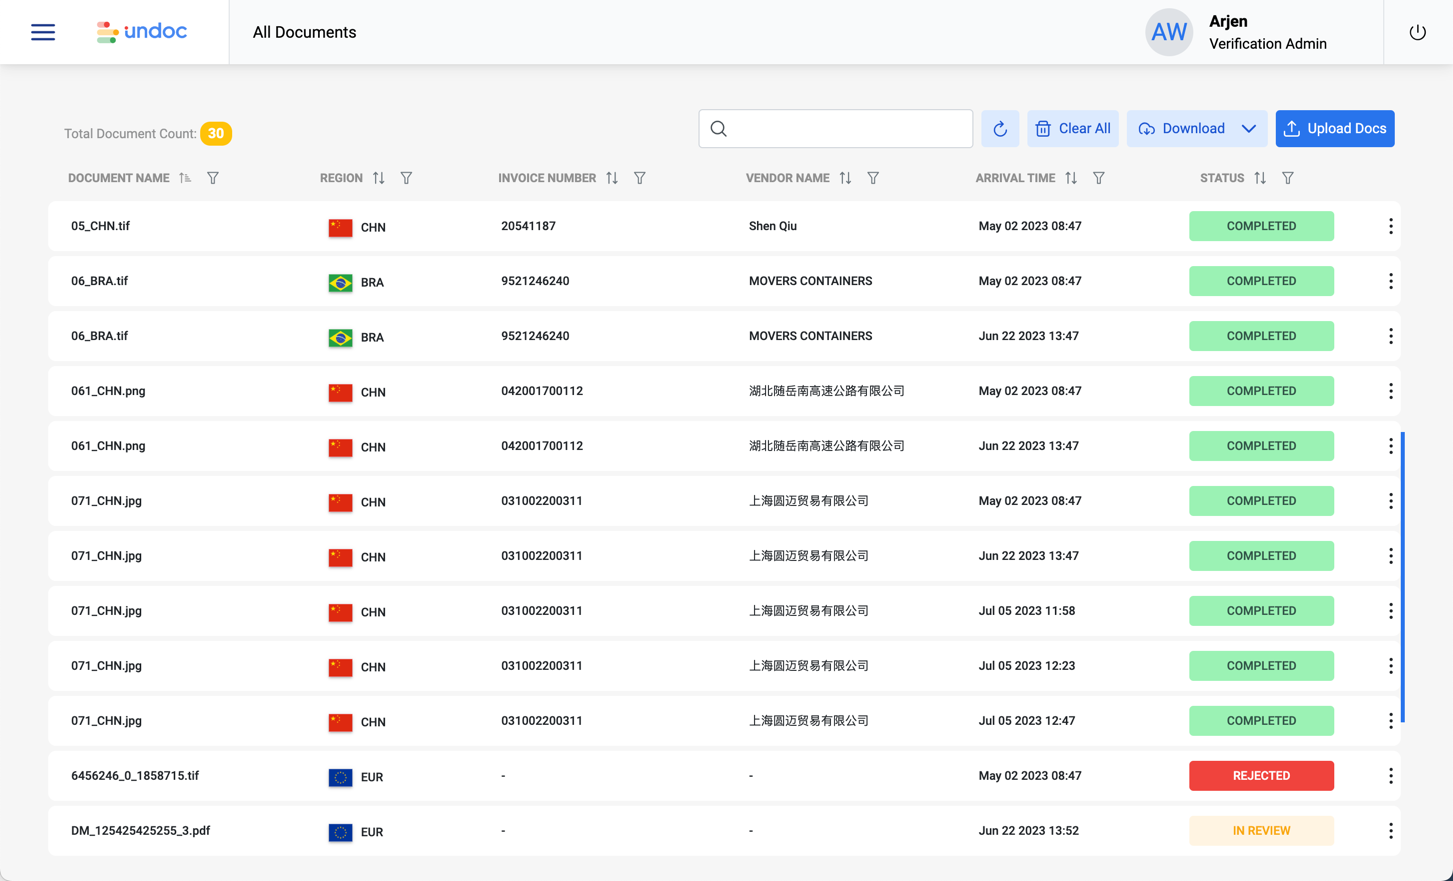1453x881 pixels.
Task: Filter the Vendor Name column
Action: coord(873,178)
